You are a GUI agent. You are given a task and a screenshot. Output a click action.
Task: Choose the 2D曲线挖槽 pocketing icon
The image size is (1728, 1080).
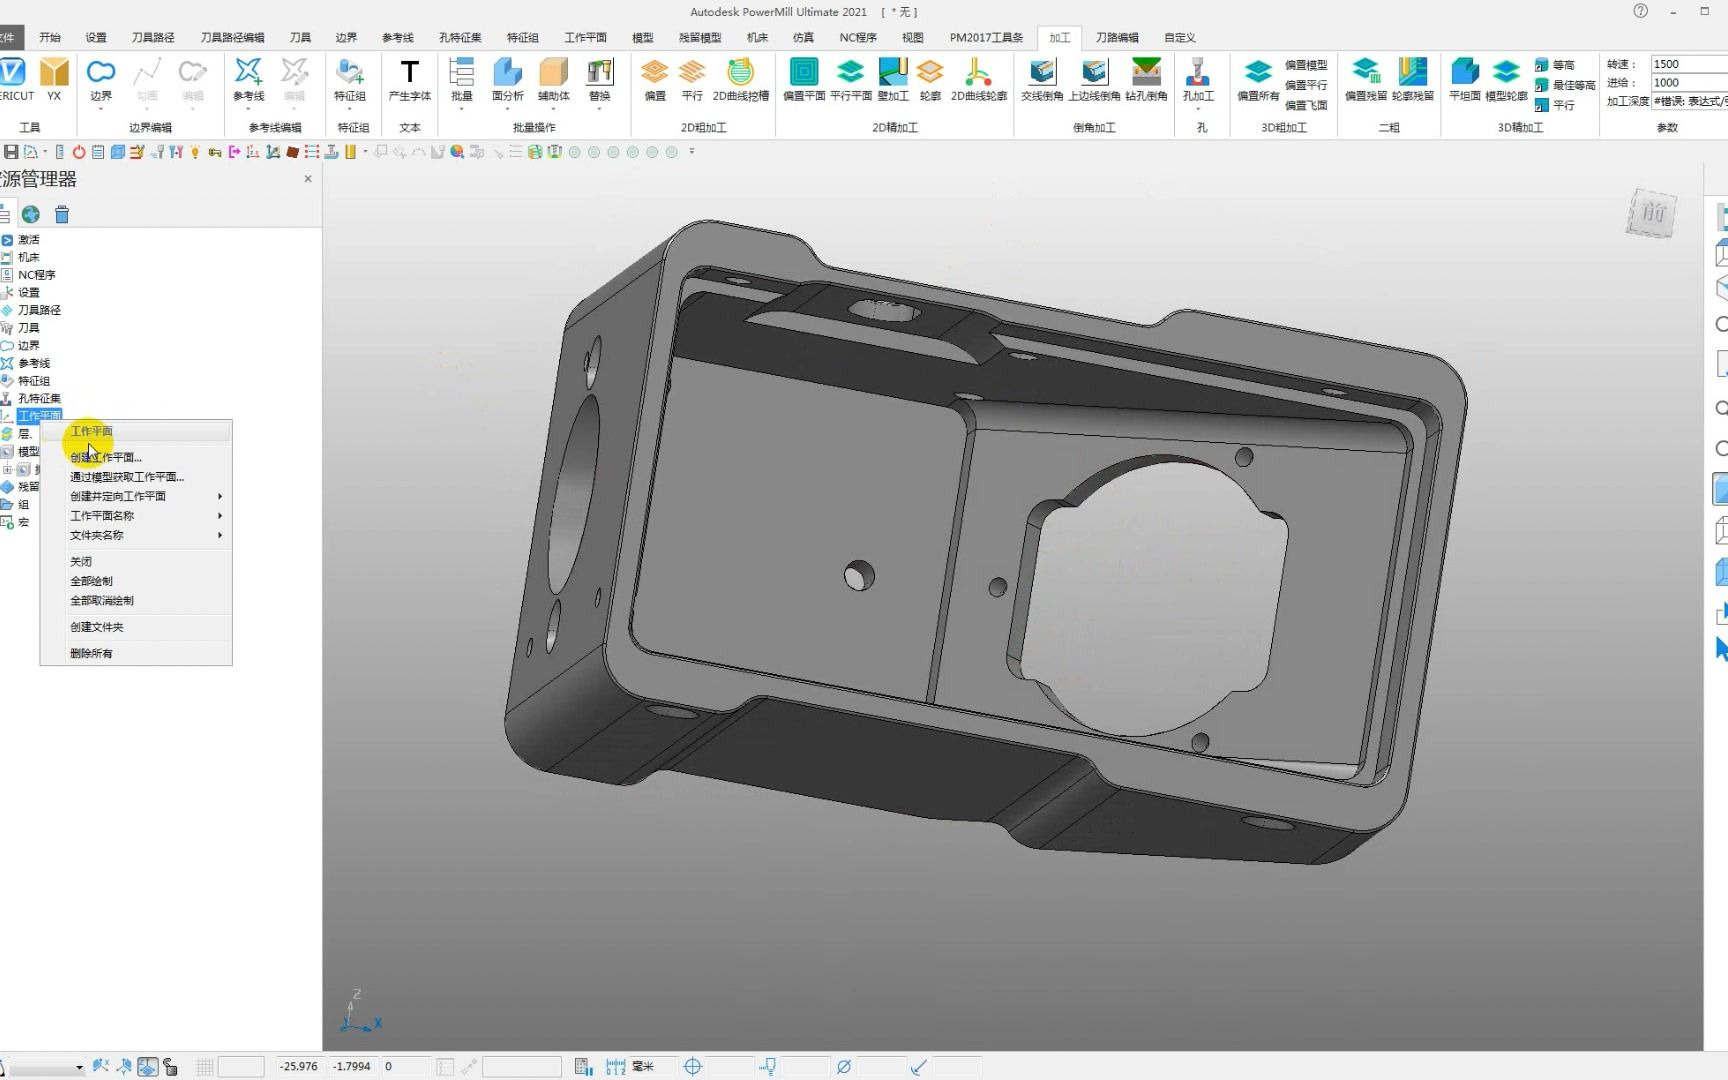click(x=740, y=80)
